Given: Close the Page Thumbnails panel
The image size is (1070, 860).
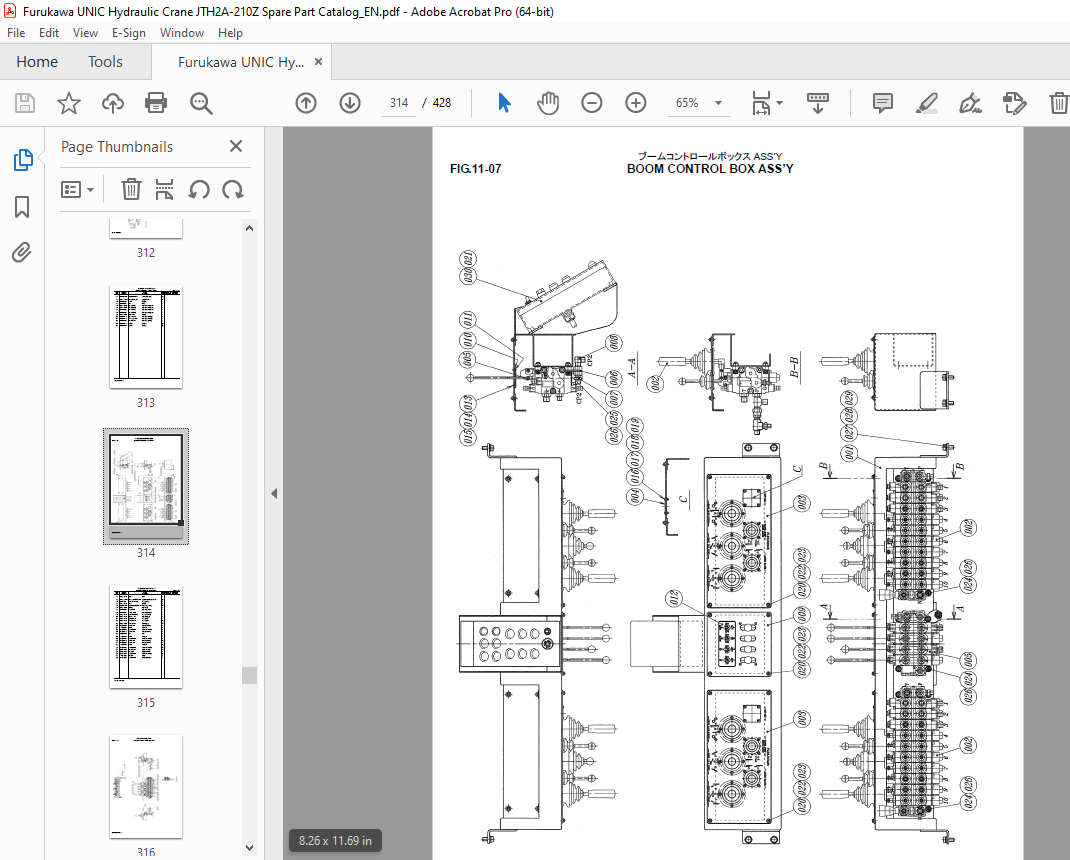Looking at the screenshot, I should point(236,146).
